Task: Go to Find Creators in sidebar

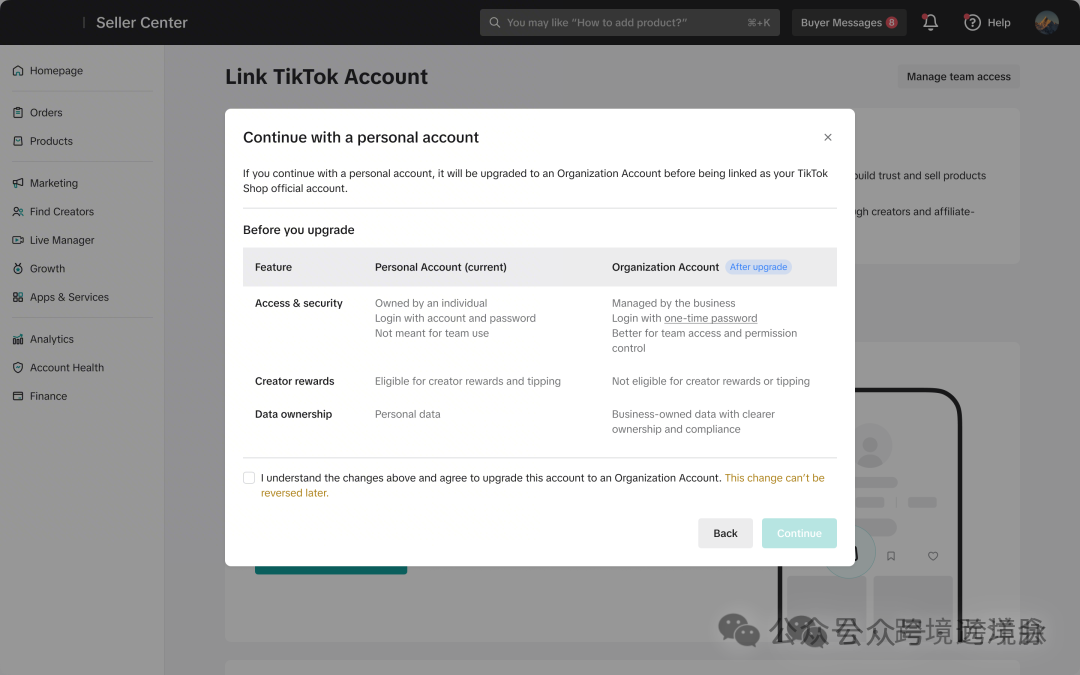Action: pos(62,211)
